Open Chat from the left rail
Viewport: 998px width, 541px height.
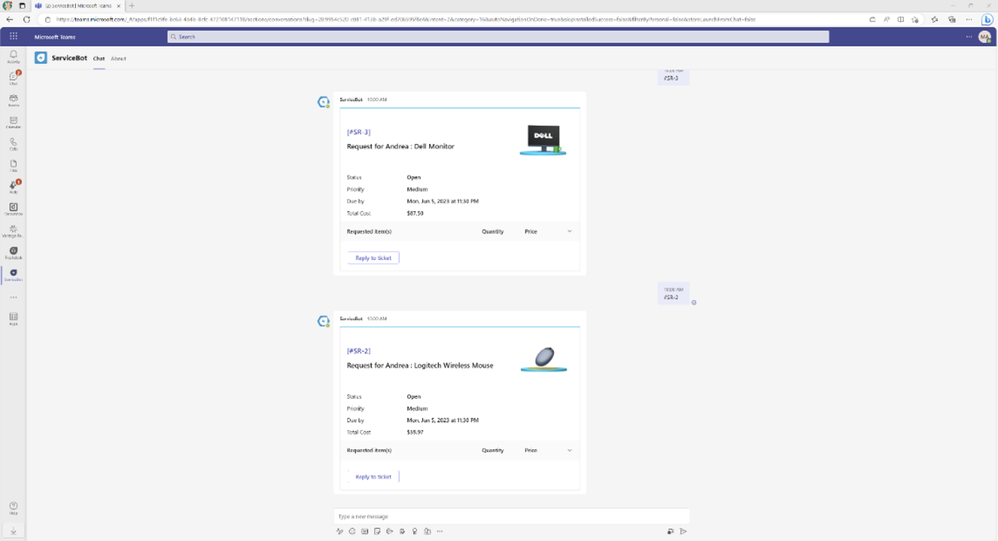13,78
